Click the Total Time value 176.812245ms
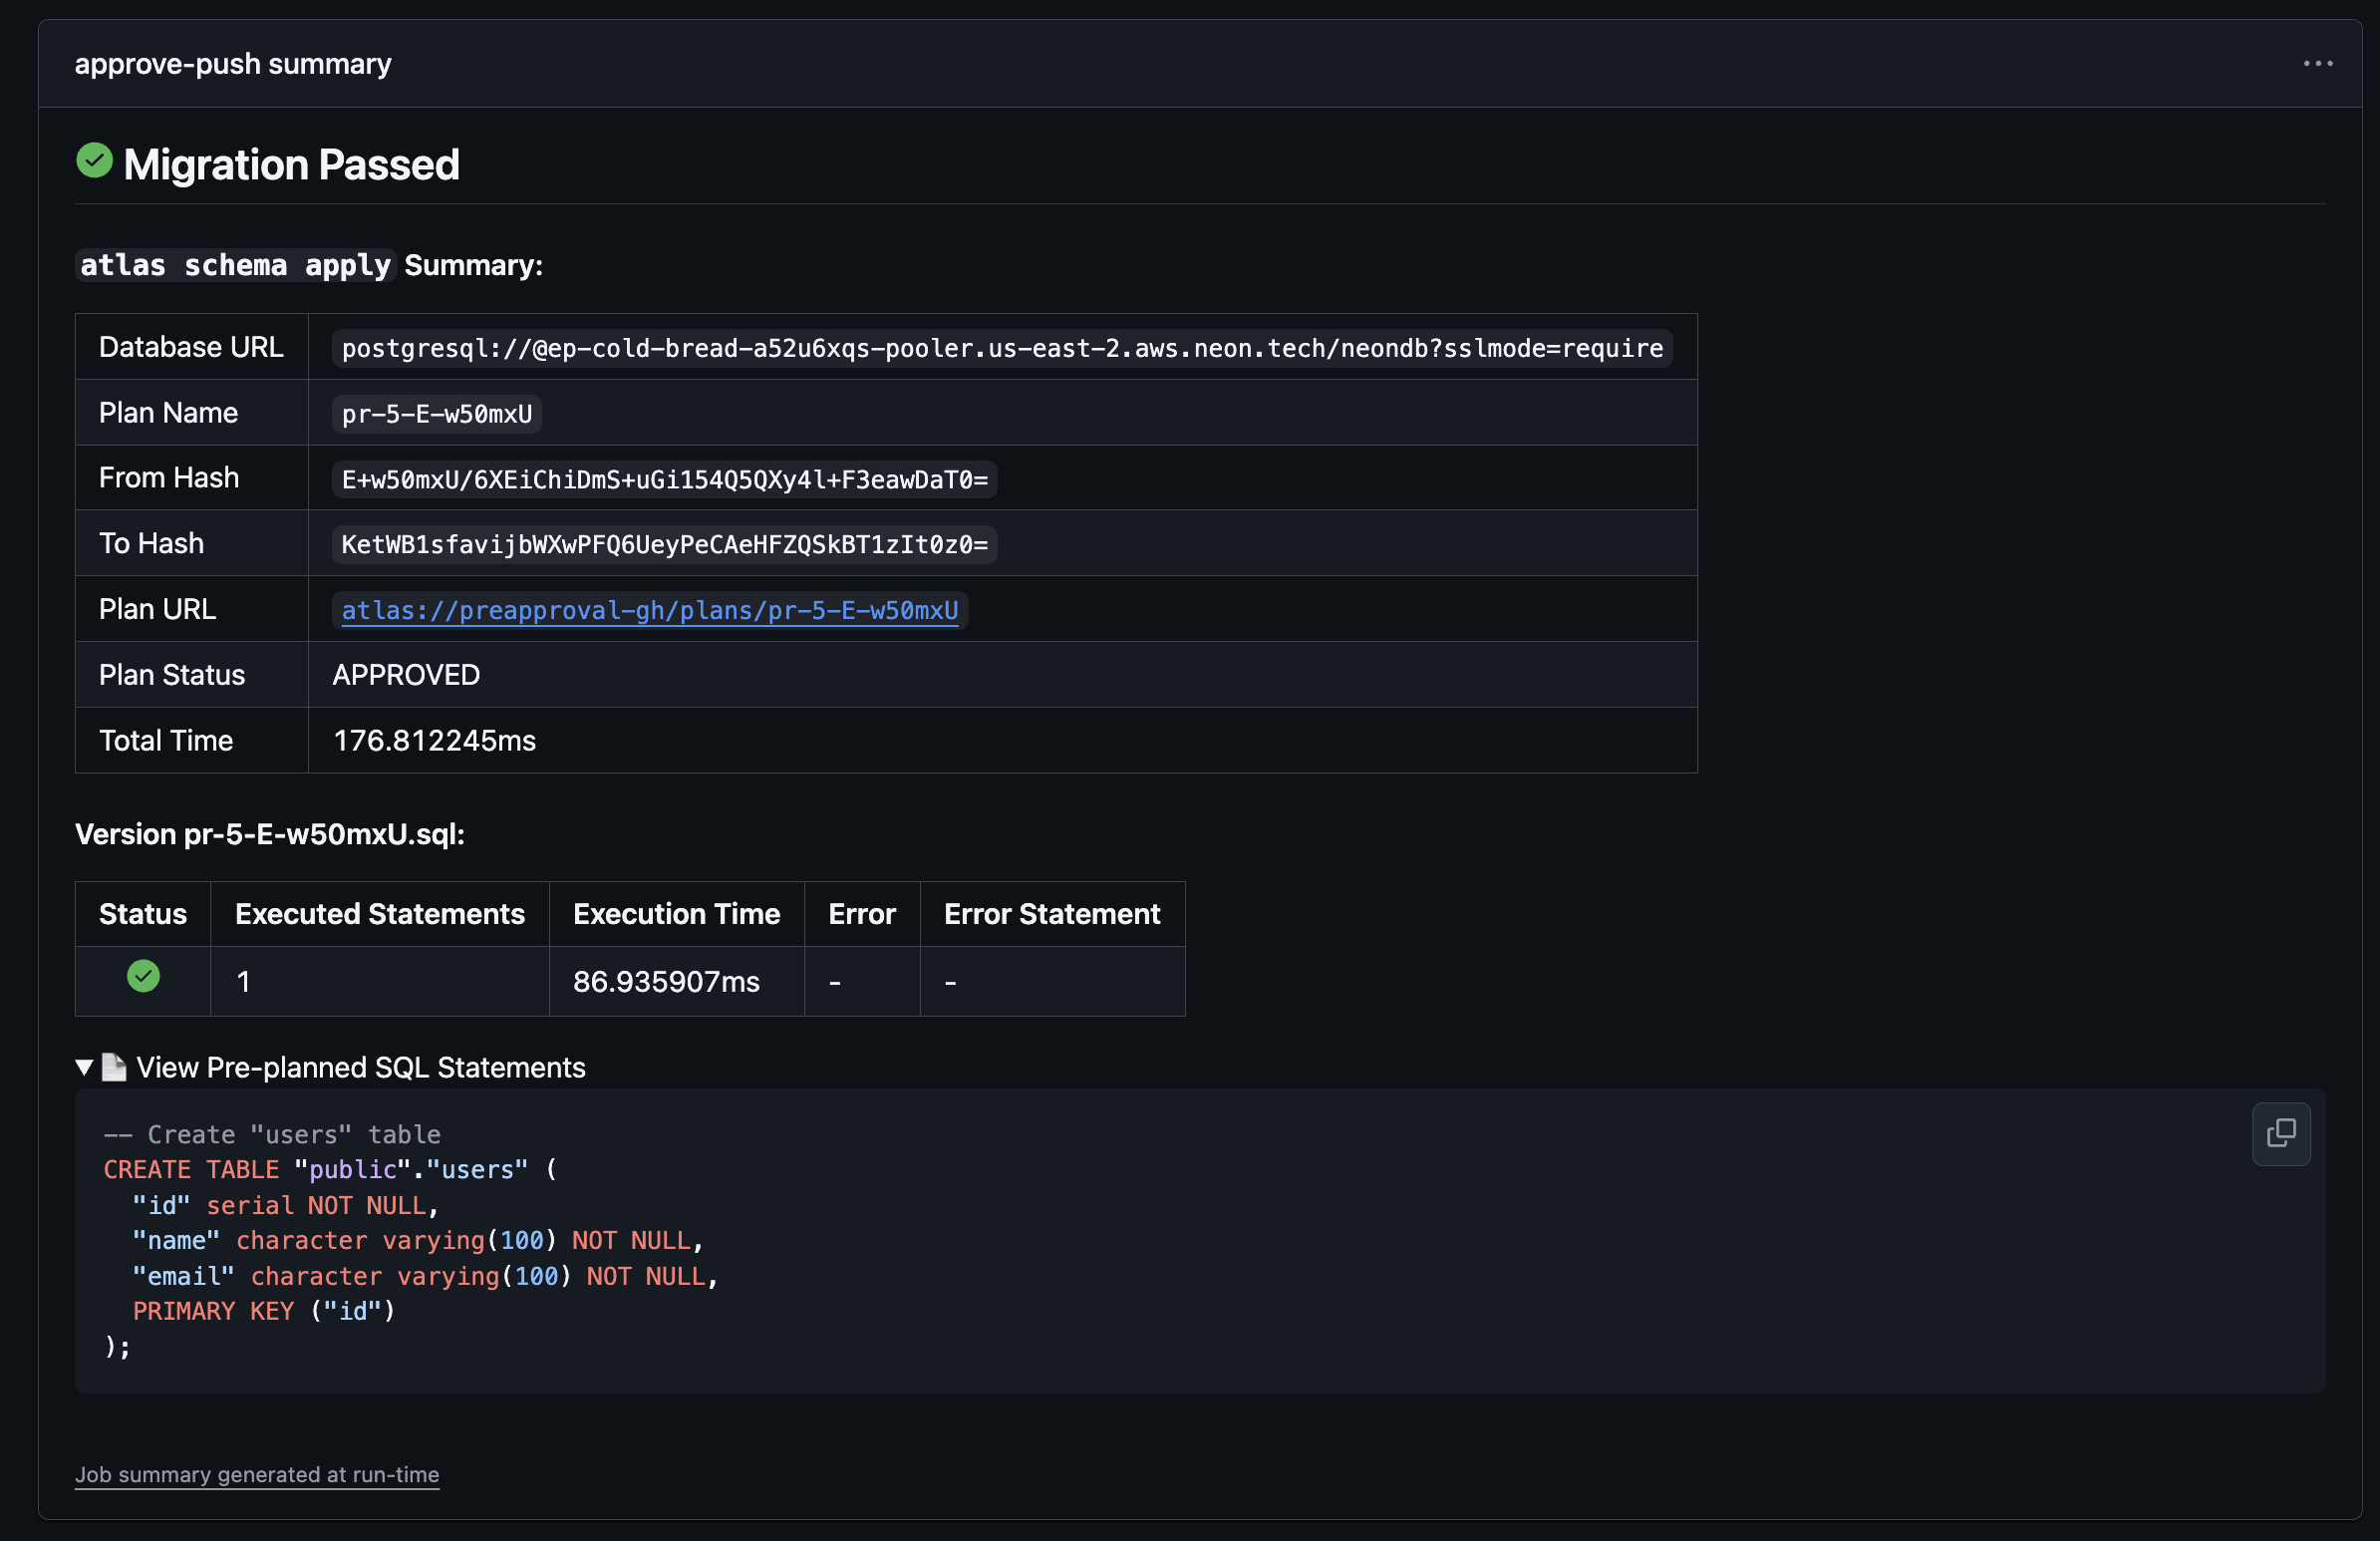The image size is (2380, 1541). point(434,740)
